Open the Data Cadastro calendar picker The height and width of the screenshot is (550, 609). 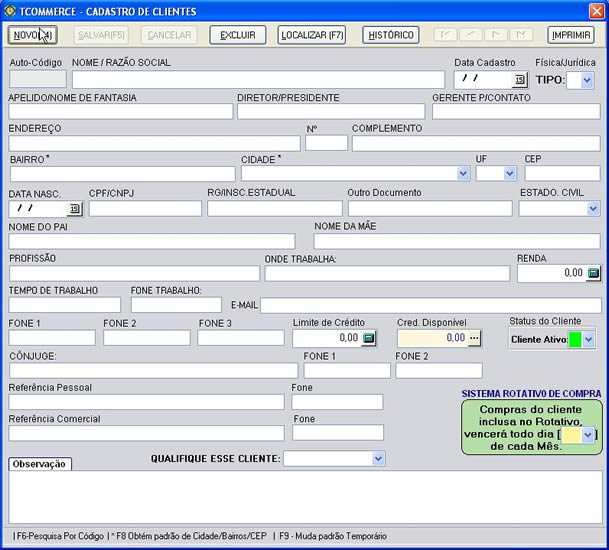coord(520,80)
